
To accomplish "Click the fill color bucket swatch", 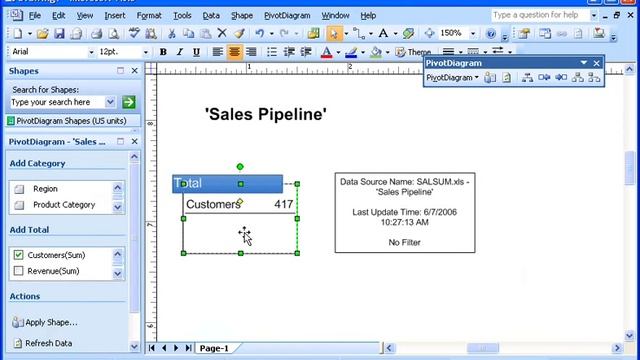I will tap(376, 52).
